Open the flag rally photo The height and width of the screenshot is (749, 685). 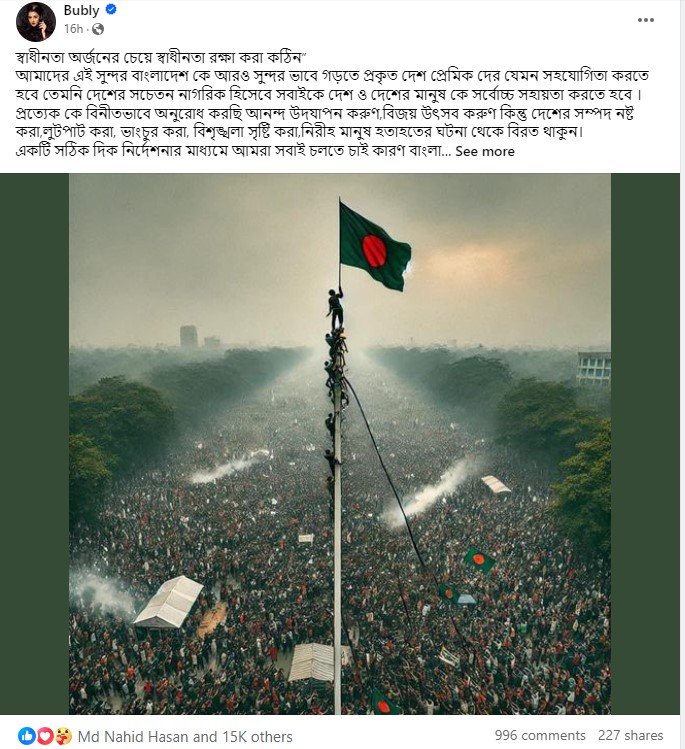(x=340, y=444)
